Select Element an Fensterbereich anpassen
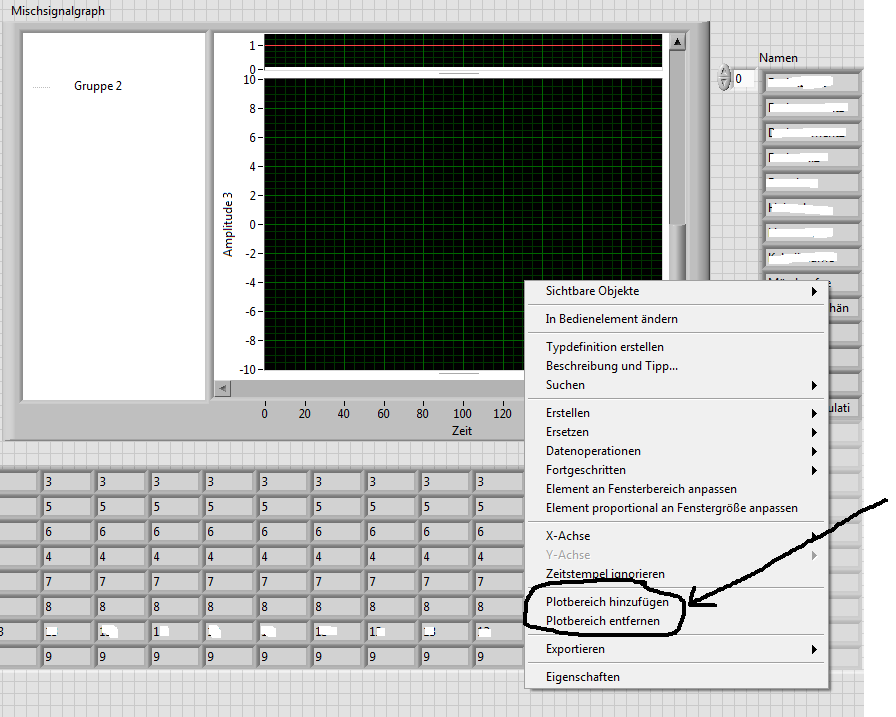Image resolution: width=896 pixels, height=717 pixels. point(640,489)
